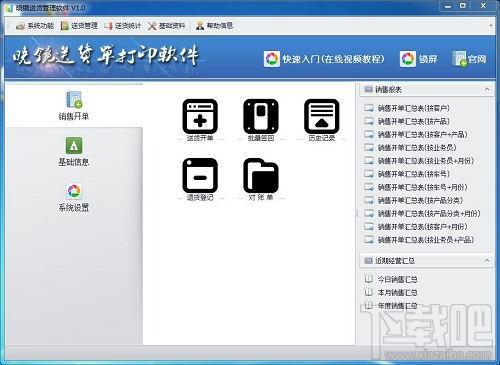Open report 销售开单汇总表(按业务员+月份)
Image resolution: width=500 pixels, height=365 pixels.
click(426, 161)
